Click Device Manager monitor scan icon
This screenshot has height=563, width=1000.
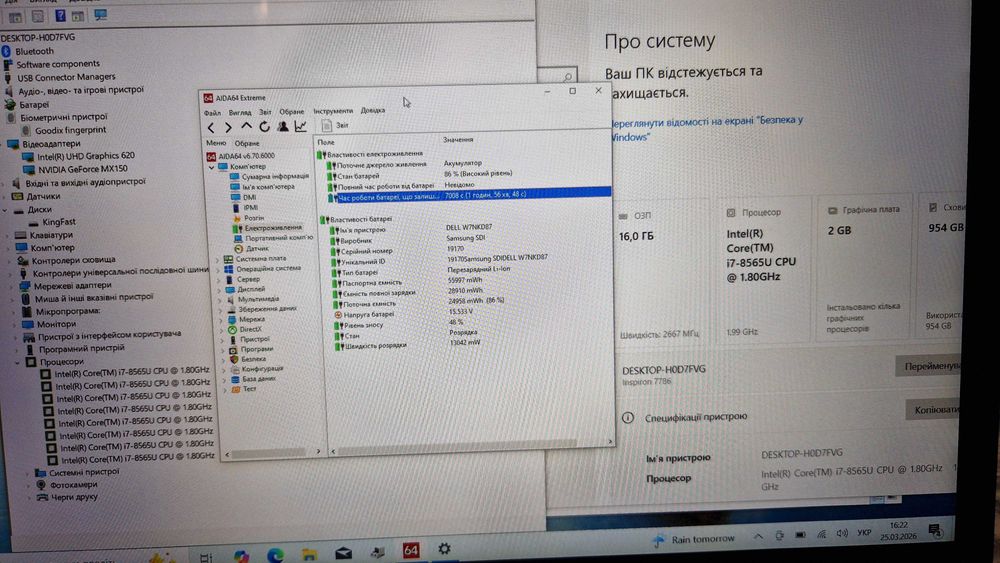pyautogui.click(x=101, y=15)
